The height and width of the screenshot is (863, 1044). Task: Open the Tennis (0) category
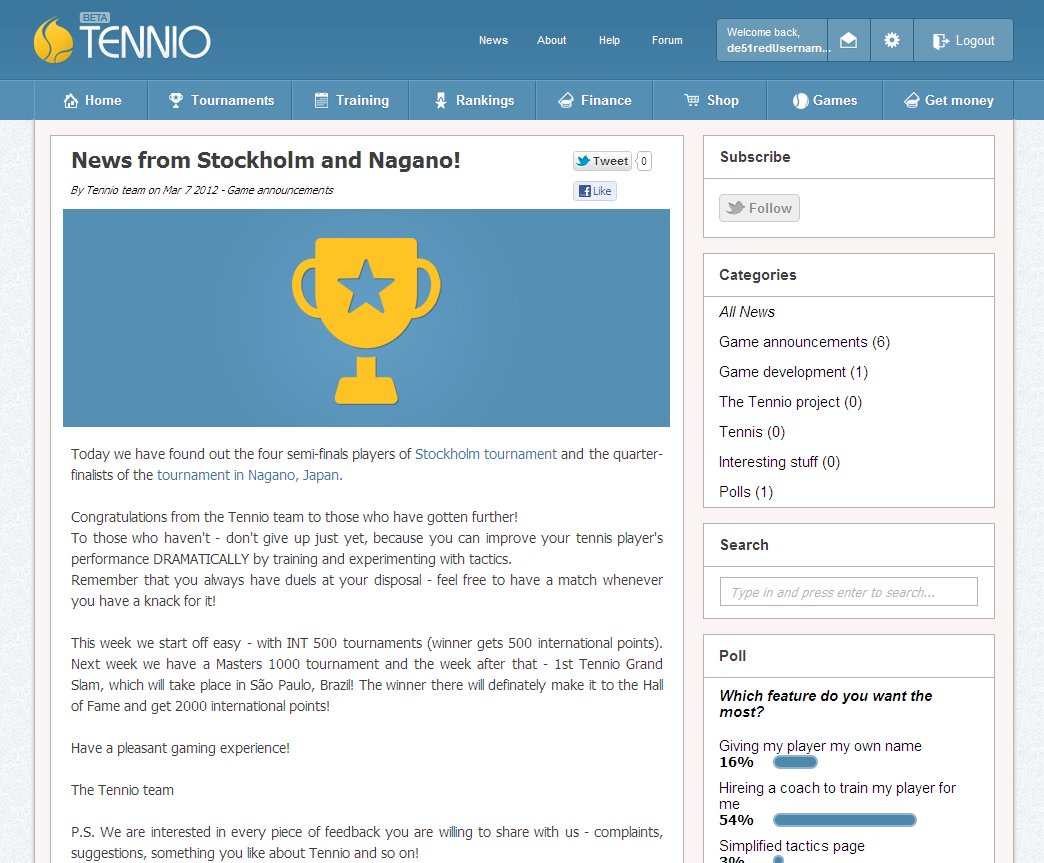(x=752, y=432)
